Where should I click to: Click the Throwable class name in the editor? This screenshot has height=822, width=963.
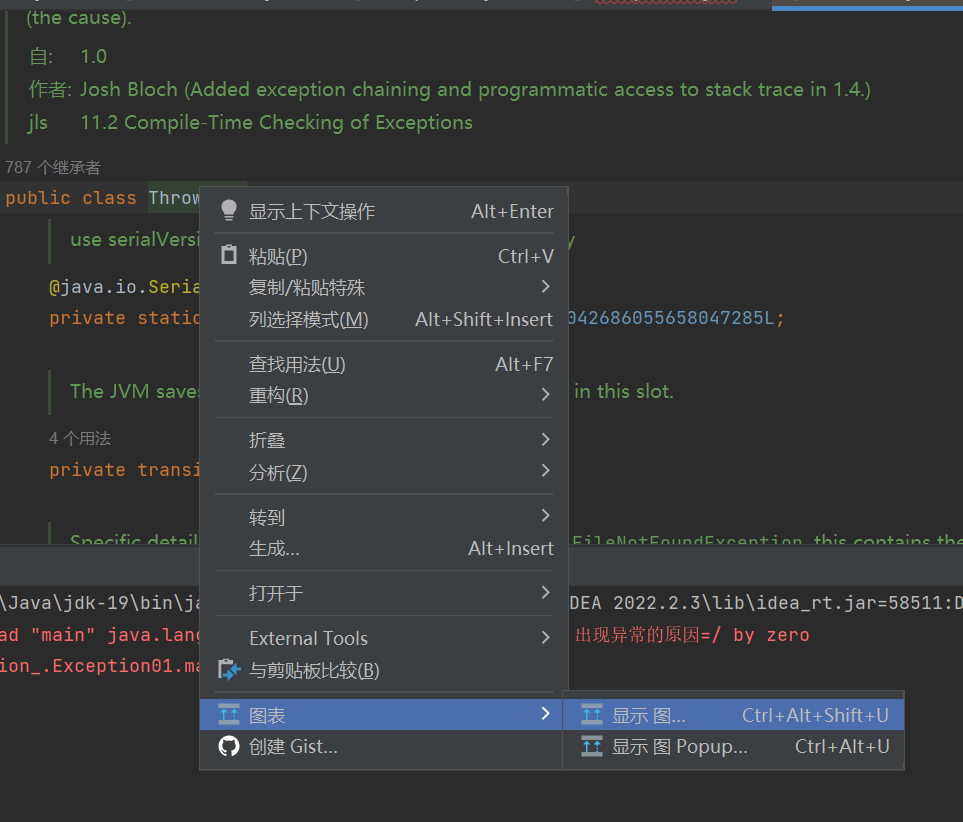point(175,197)
